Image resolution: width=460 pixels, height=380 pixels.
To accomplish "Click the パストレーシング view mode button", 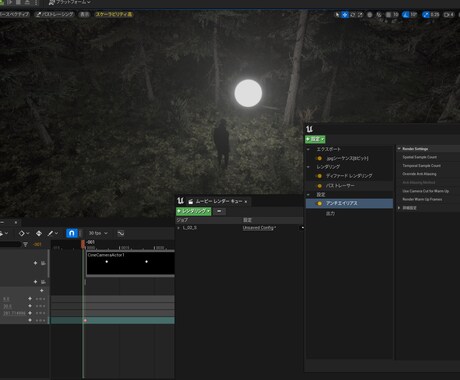I will 54,14.
